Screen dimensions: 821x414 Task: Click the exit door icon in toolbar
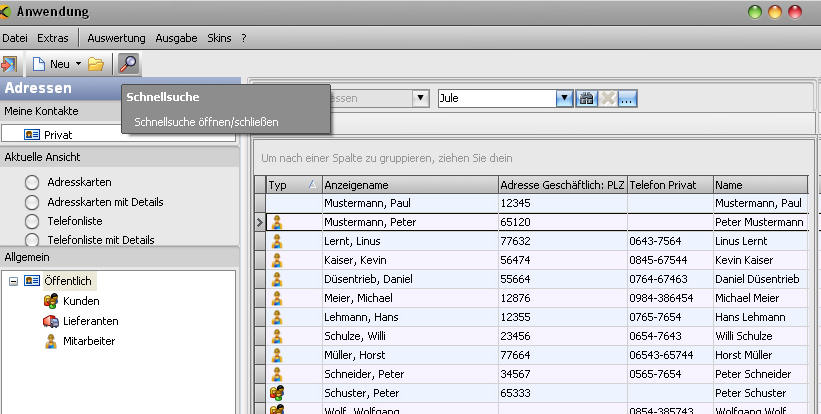[x=8, y=64]
